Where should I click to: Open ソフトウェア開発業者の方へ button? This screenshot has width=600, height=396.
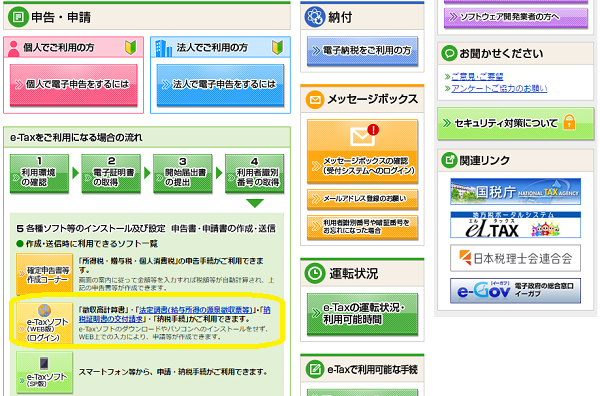(x=516, y=17)
